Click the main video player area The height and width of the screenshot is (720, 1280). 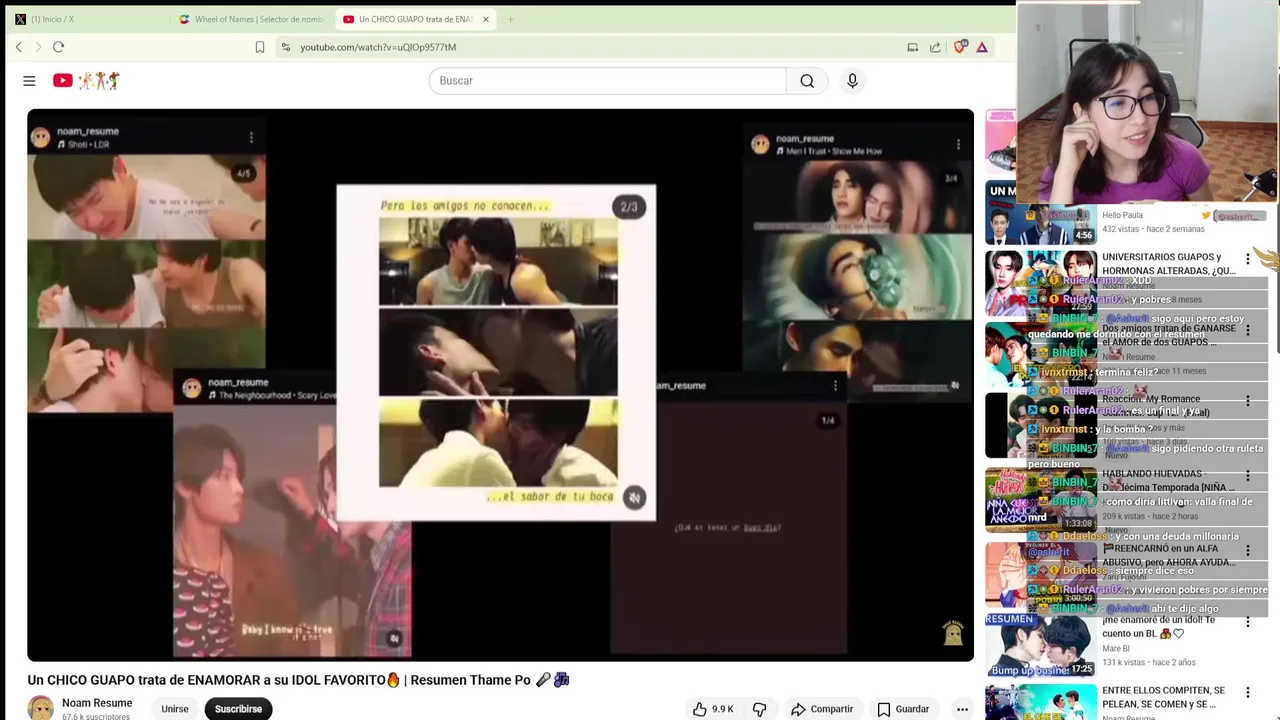click(500, 385)
